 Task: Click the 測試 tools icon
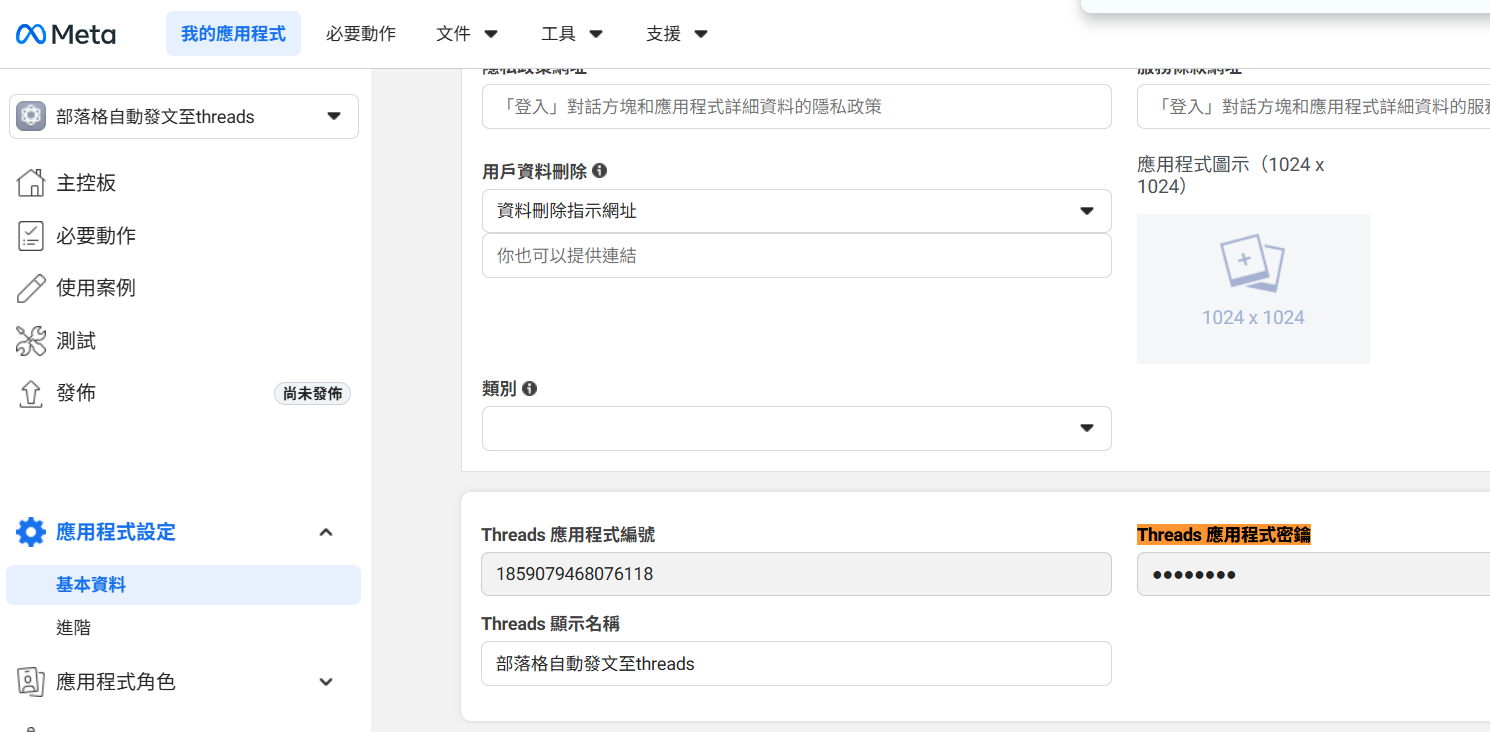tap(31, 341)
